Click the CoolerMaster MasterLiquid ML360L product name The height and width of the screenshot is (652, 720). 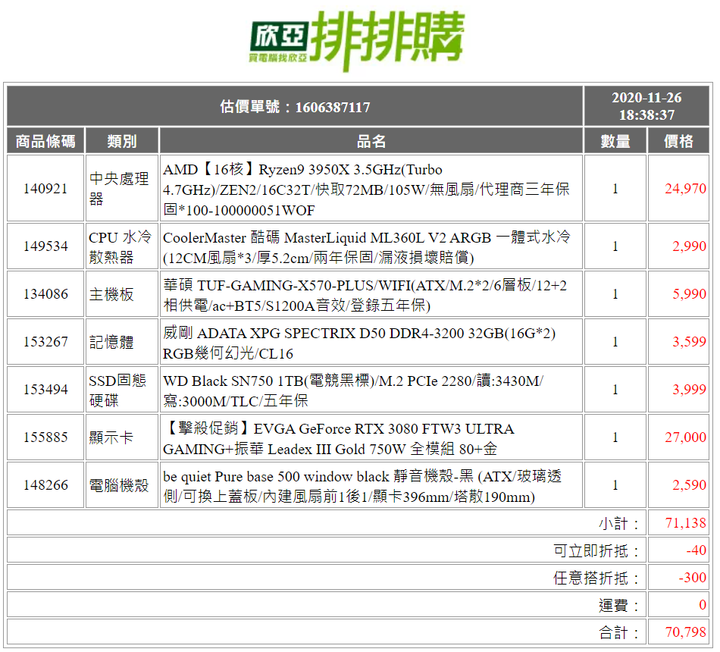[x=366, y=247]
